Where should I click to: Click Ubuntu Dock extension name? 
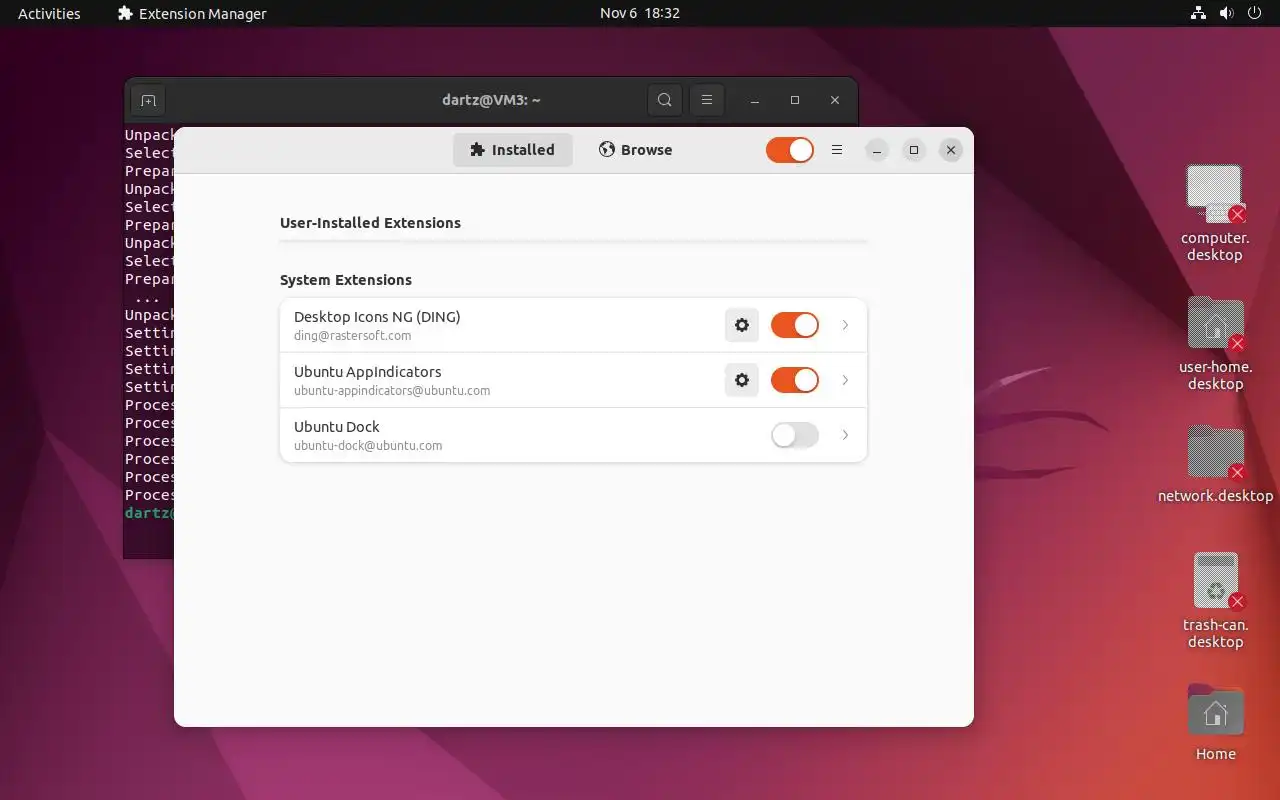[x=337, y=426]
